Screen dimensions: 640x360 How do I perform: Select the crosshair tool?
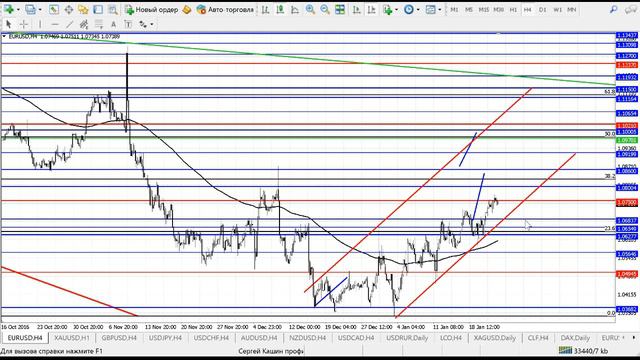pos(24,24)
